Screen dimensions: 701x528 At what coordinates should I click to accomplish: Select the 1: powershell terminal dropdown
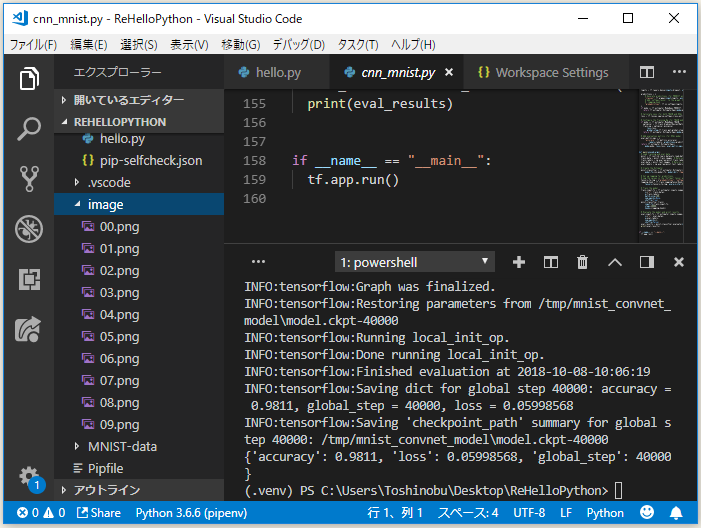coord(414,262)
